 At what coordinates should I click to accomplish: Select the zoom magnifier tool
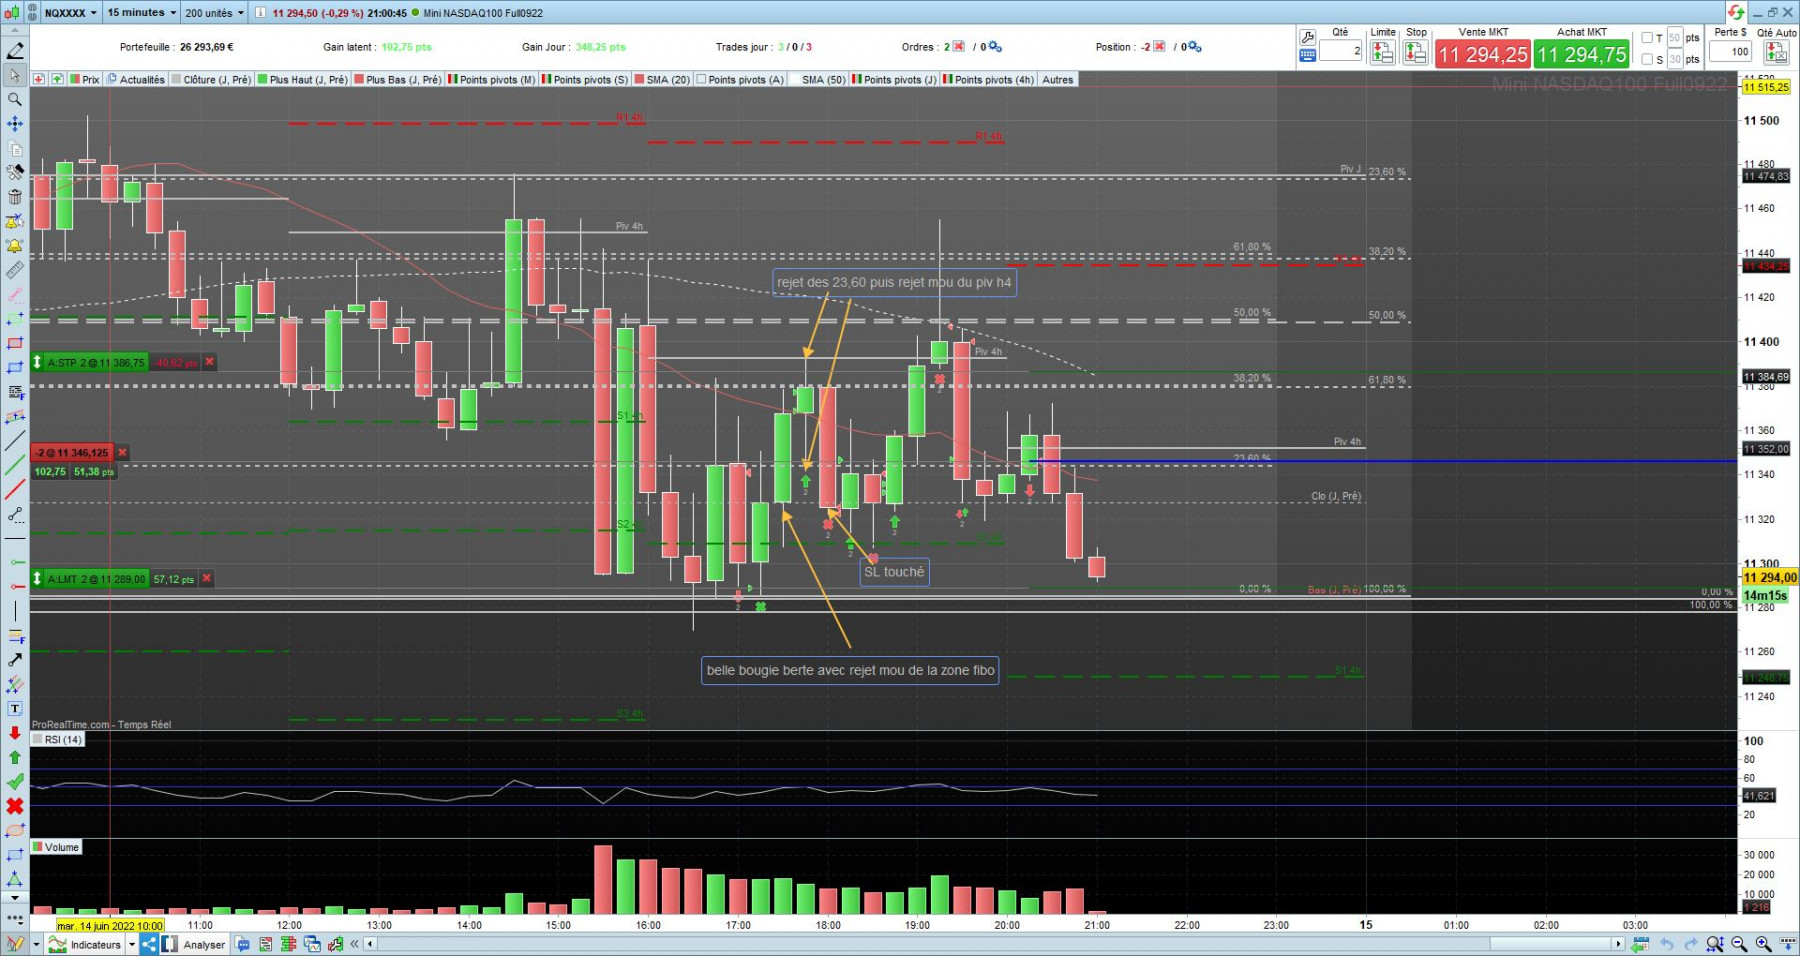tap(15, 100)
